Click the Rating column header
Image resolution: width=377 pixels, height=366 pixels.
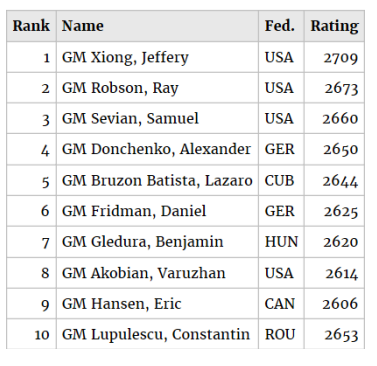click(335, 26)
